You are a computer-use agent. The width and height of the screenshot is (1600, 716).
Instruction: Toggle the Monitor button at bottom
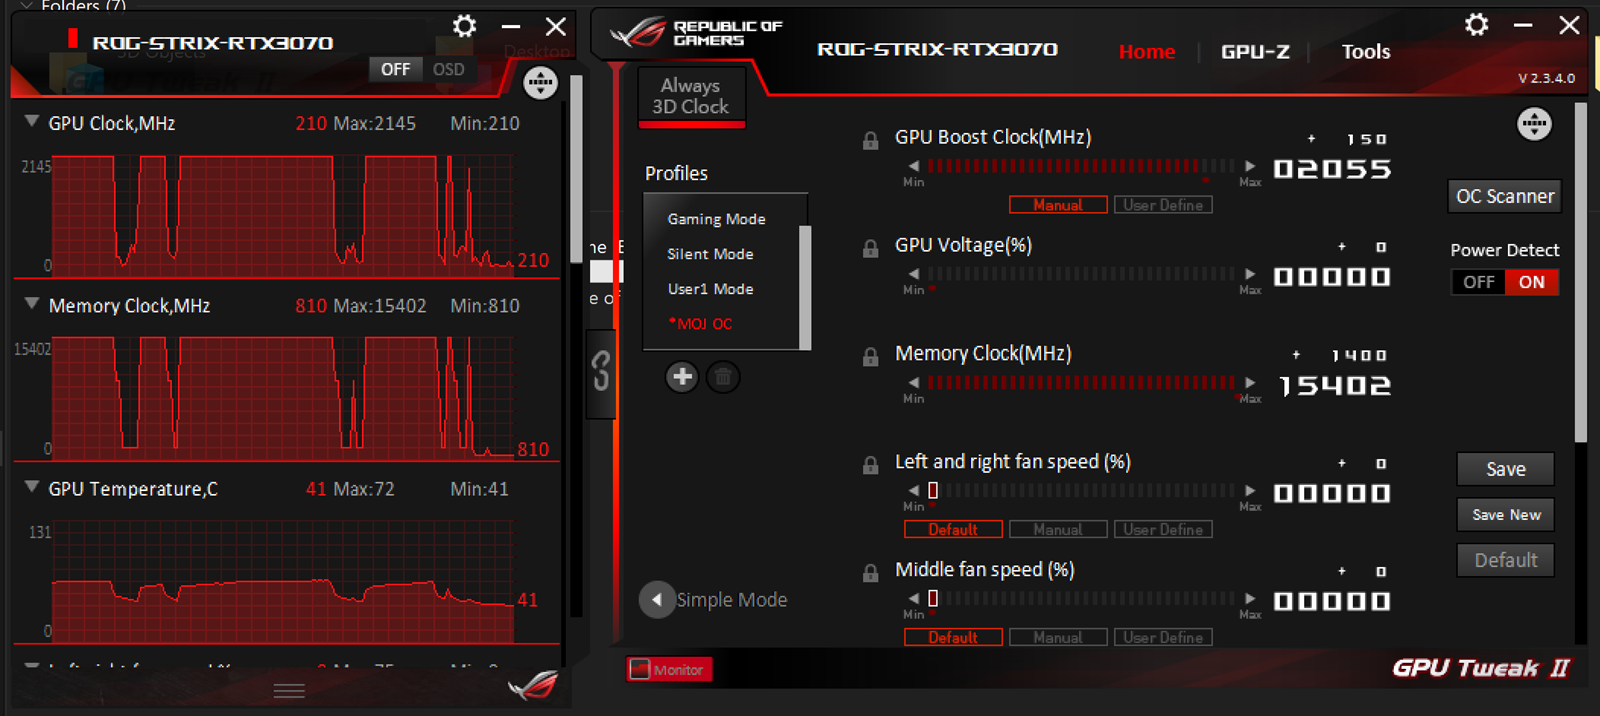coord(669,670)
